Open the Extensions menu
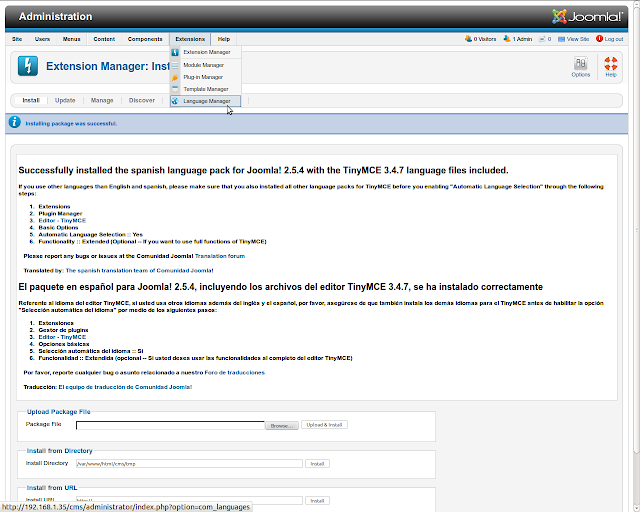 (x=190, y=39)
